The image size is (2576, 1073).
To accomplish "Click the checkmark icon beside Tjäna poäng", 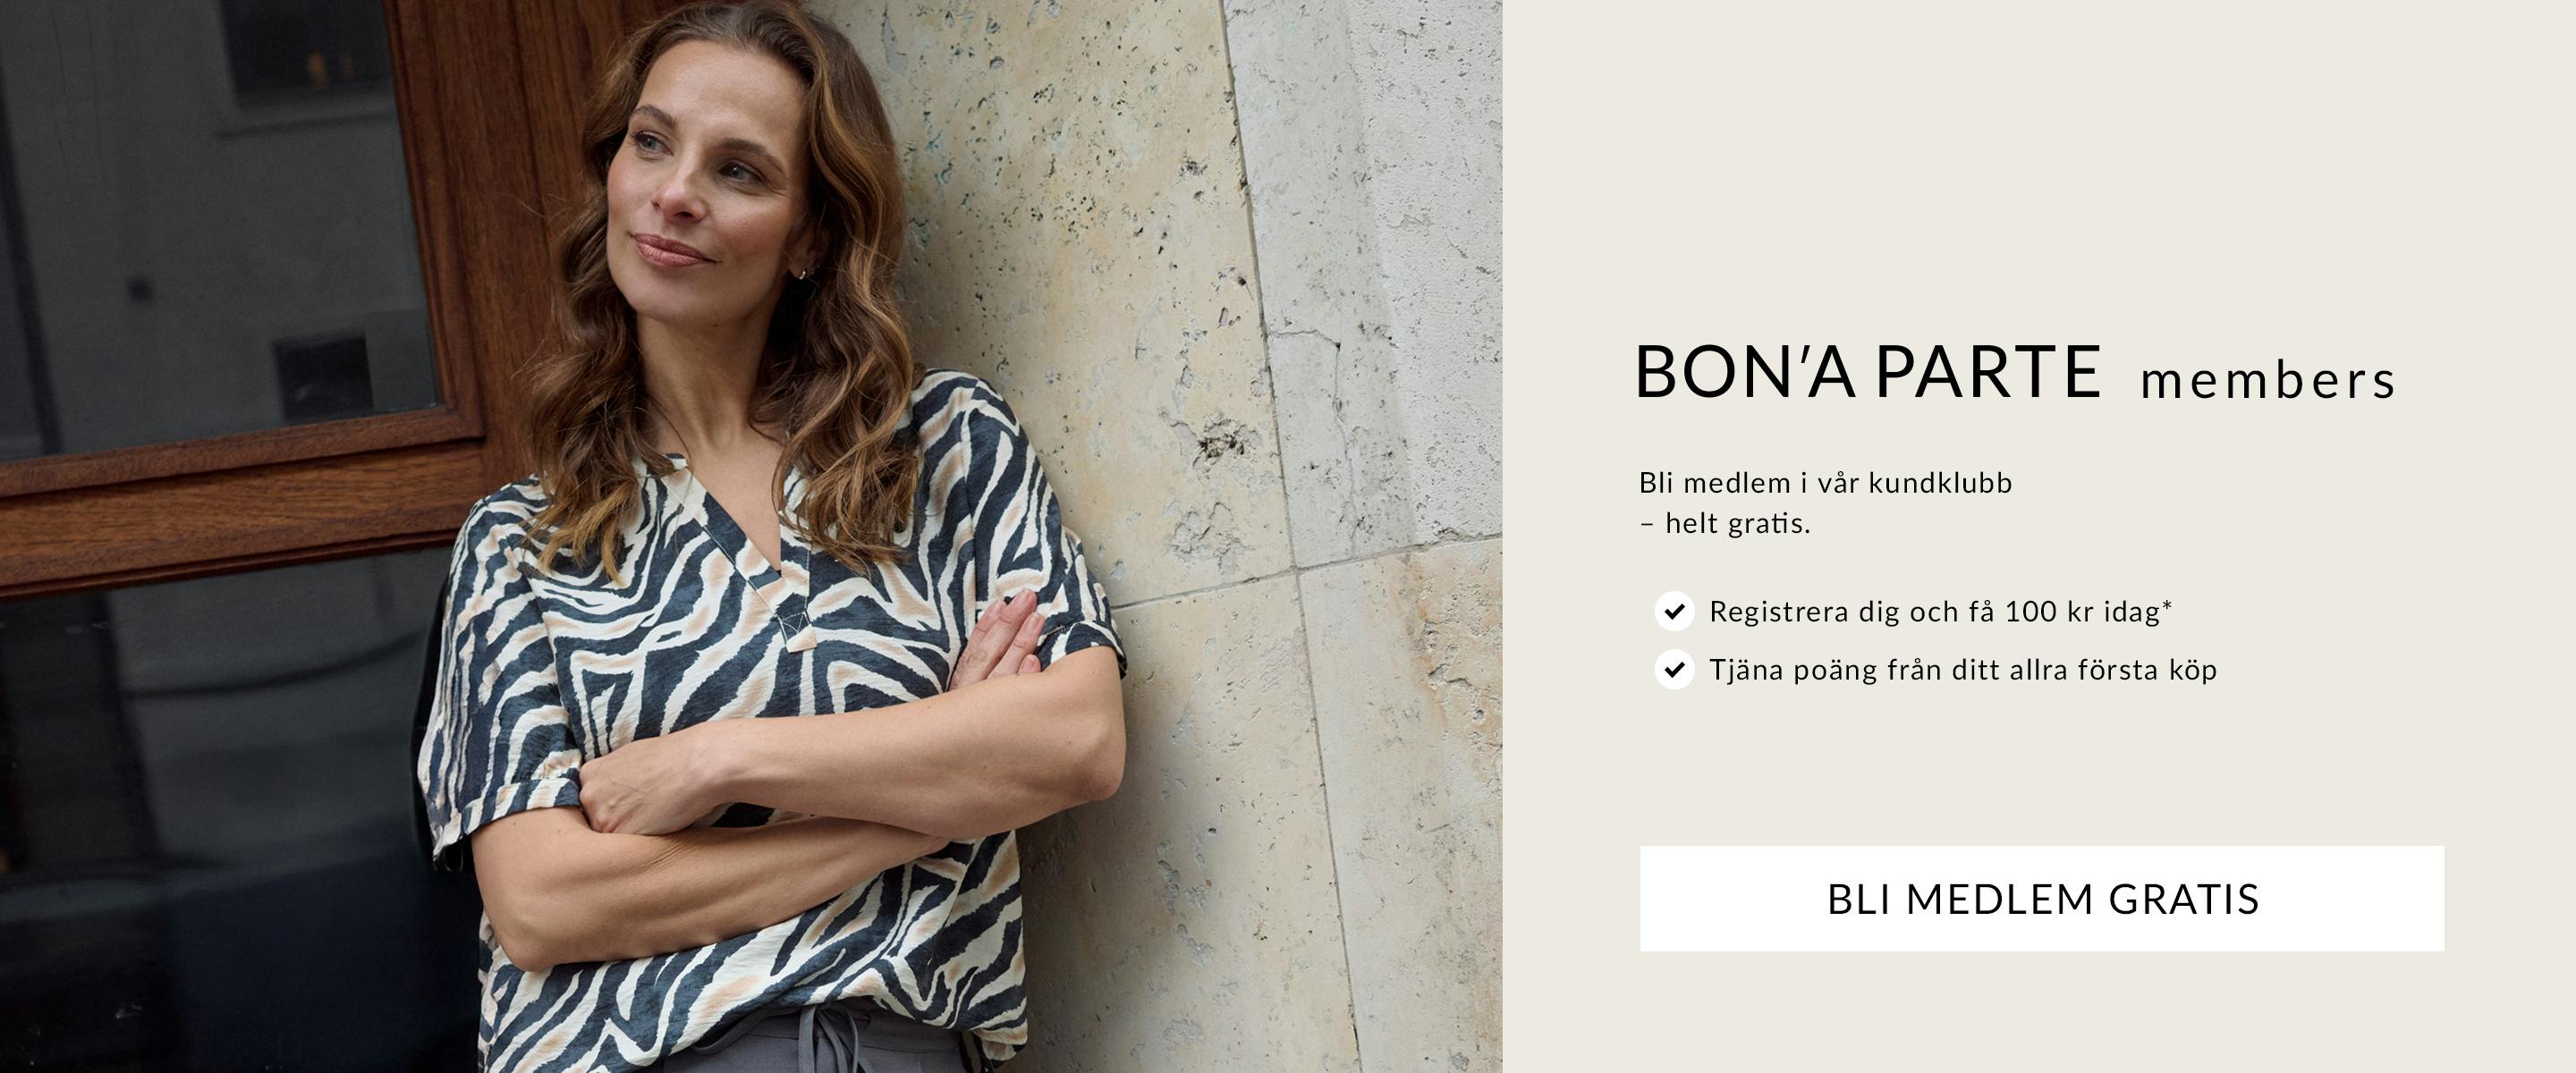I will click(x=1674, y=669).
